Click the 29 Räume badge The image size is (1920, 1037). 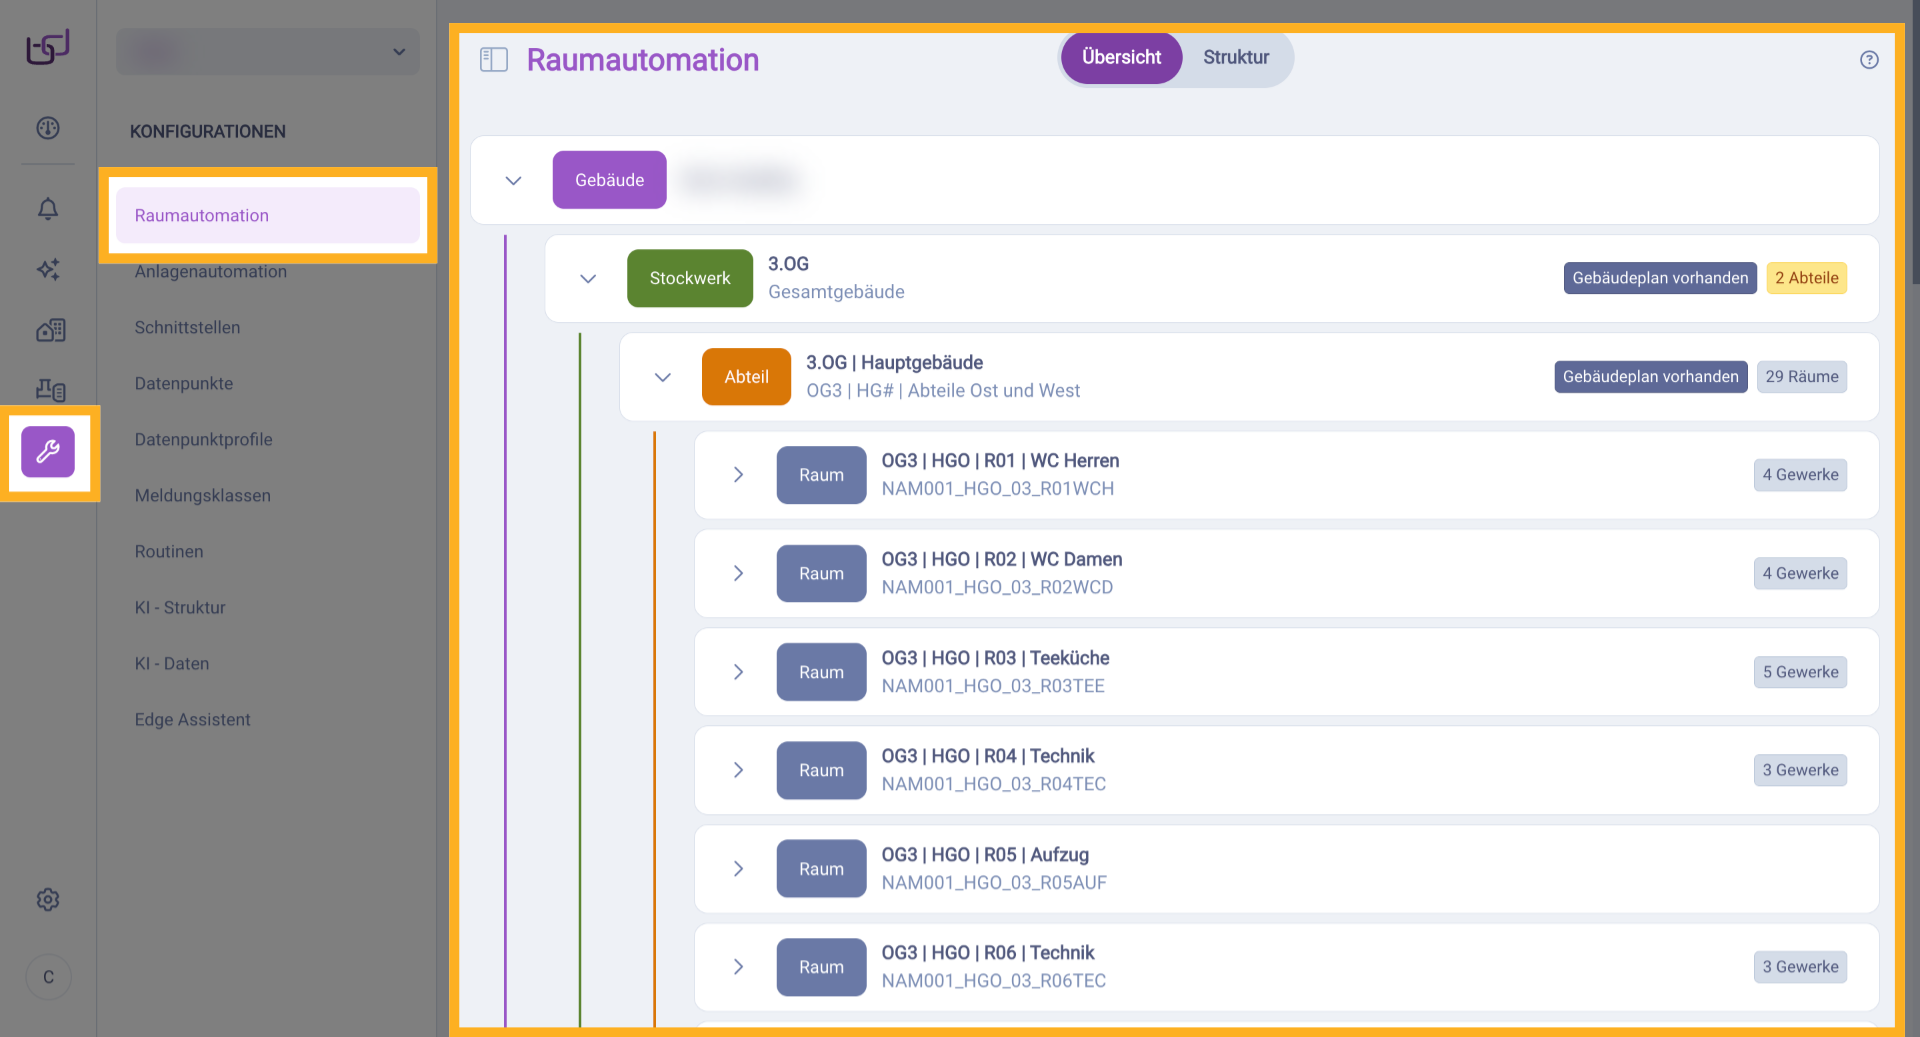1801,377
